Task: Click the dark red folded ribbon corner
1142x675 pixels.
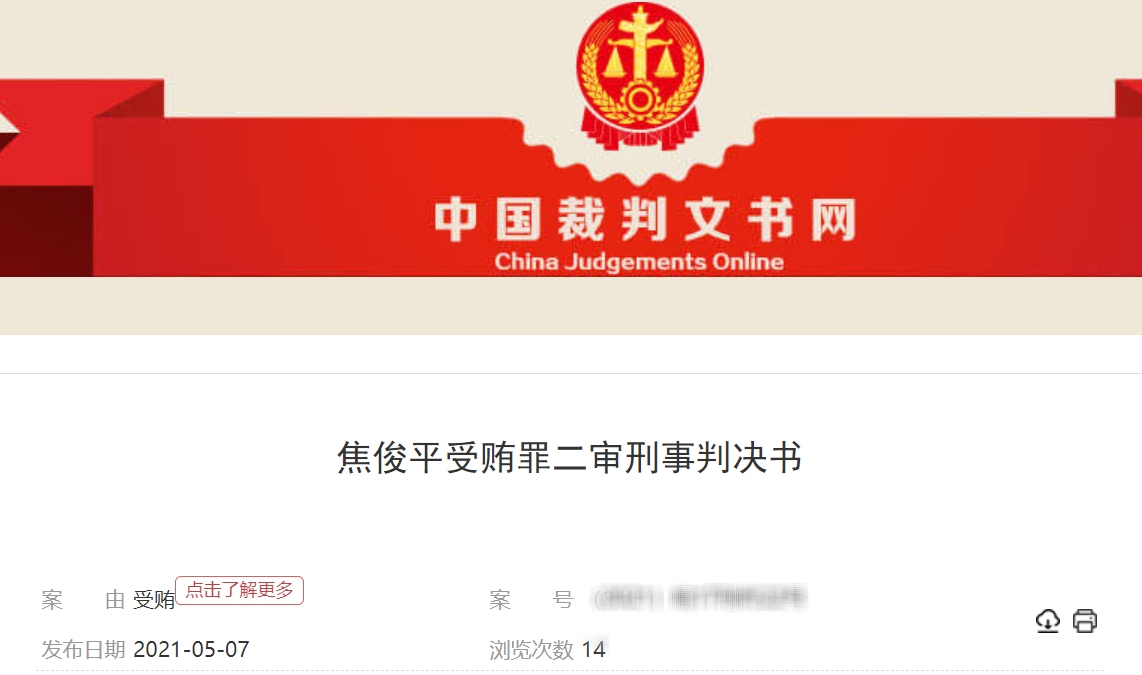Action: [46, 231]
